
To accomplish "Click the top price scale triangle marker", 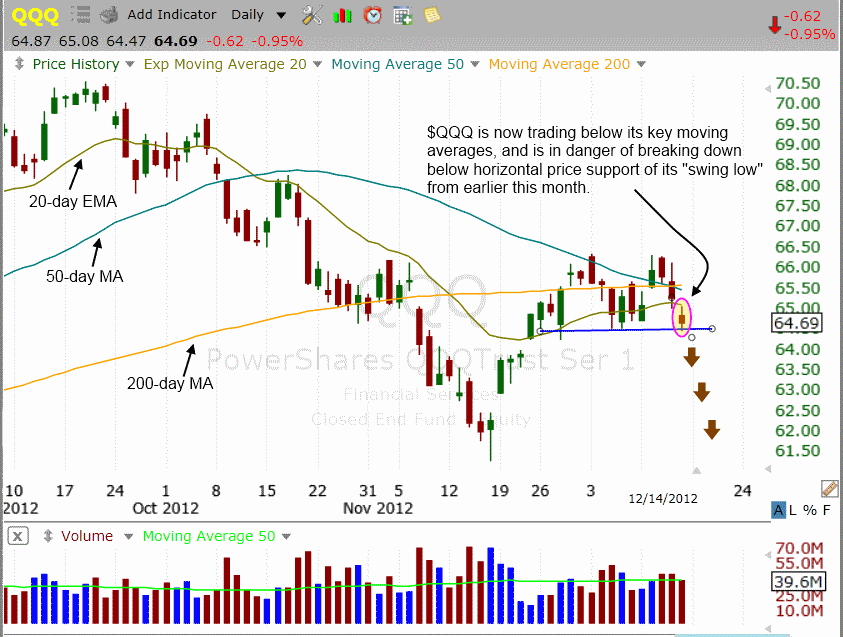I will 768,89.
